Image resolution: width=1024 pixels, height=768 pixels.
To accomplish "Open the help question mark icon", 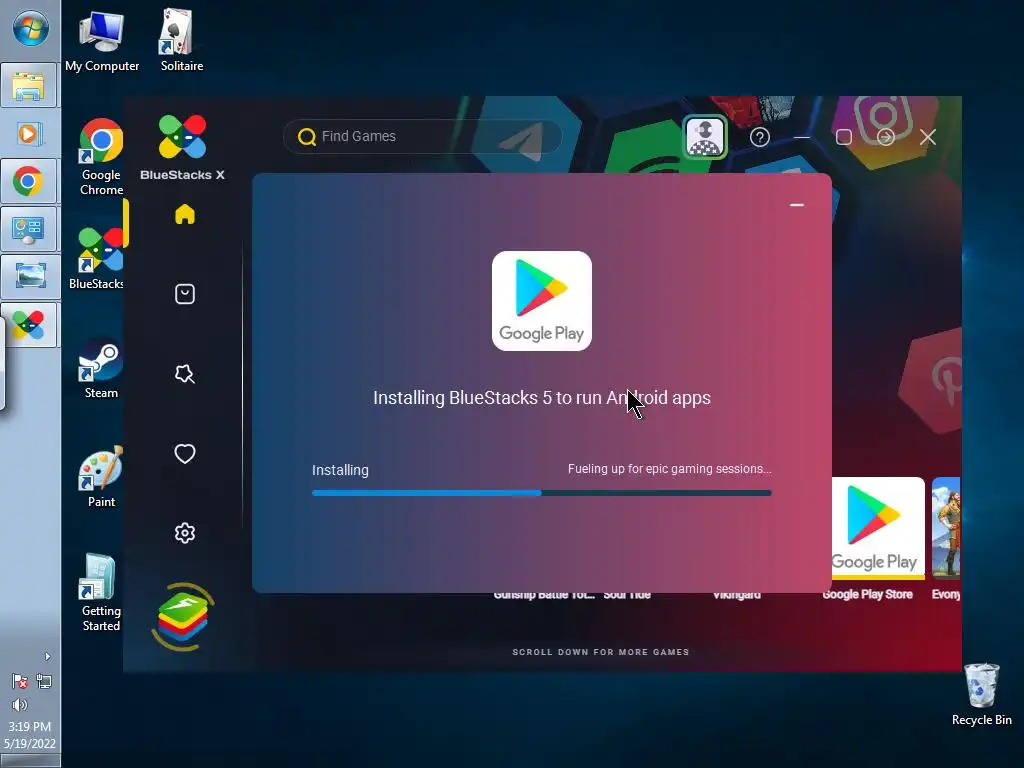I will 760,137.
